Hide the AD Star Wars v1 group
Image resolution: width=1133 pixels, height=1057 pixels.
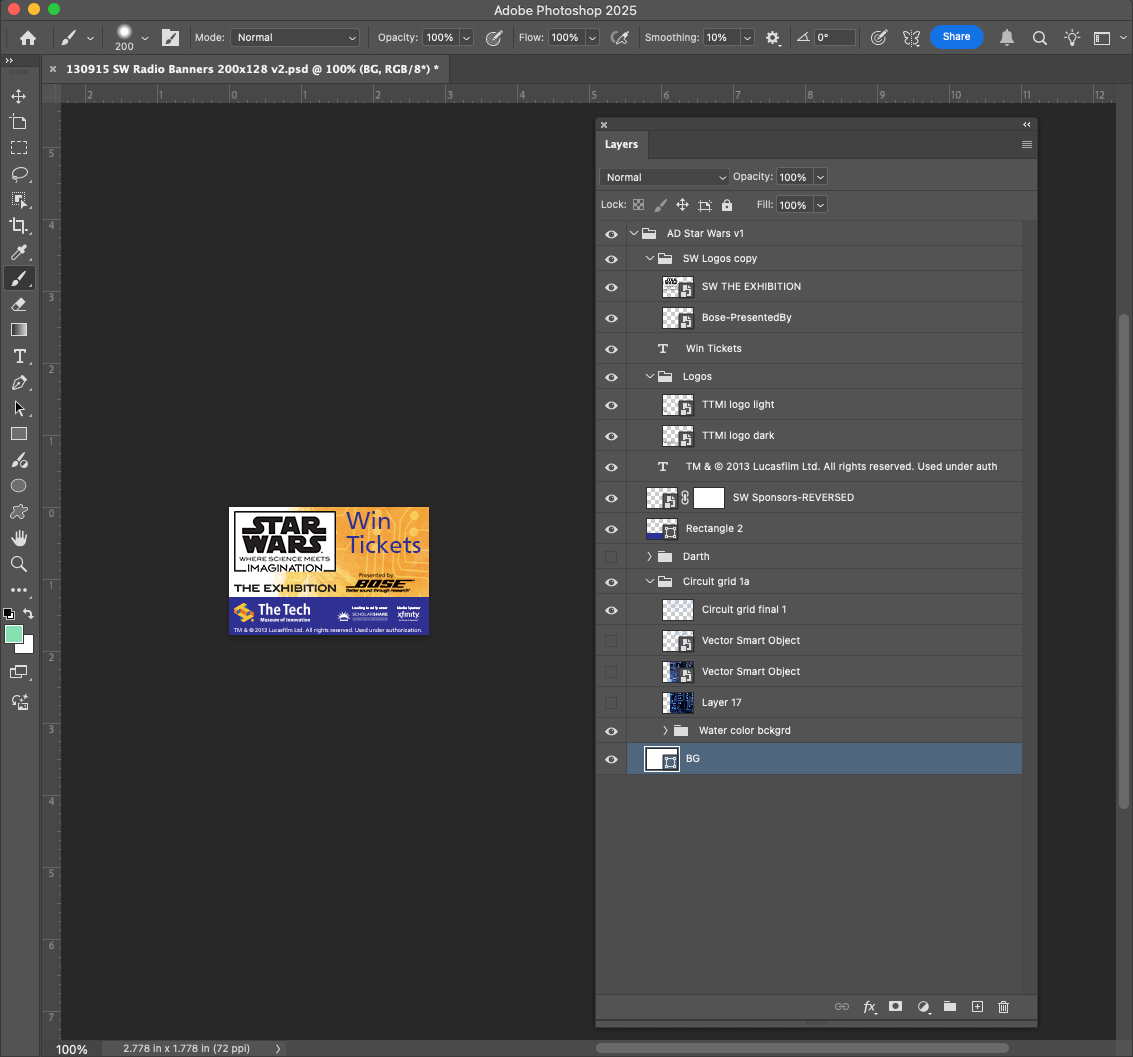pyautogui.click(x=611, y=234)
